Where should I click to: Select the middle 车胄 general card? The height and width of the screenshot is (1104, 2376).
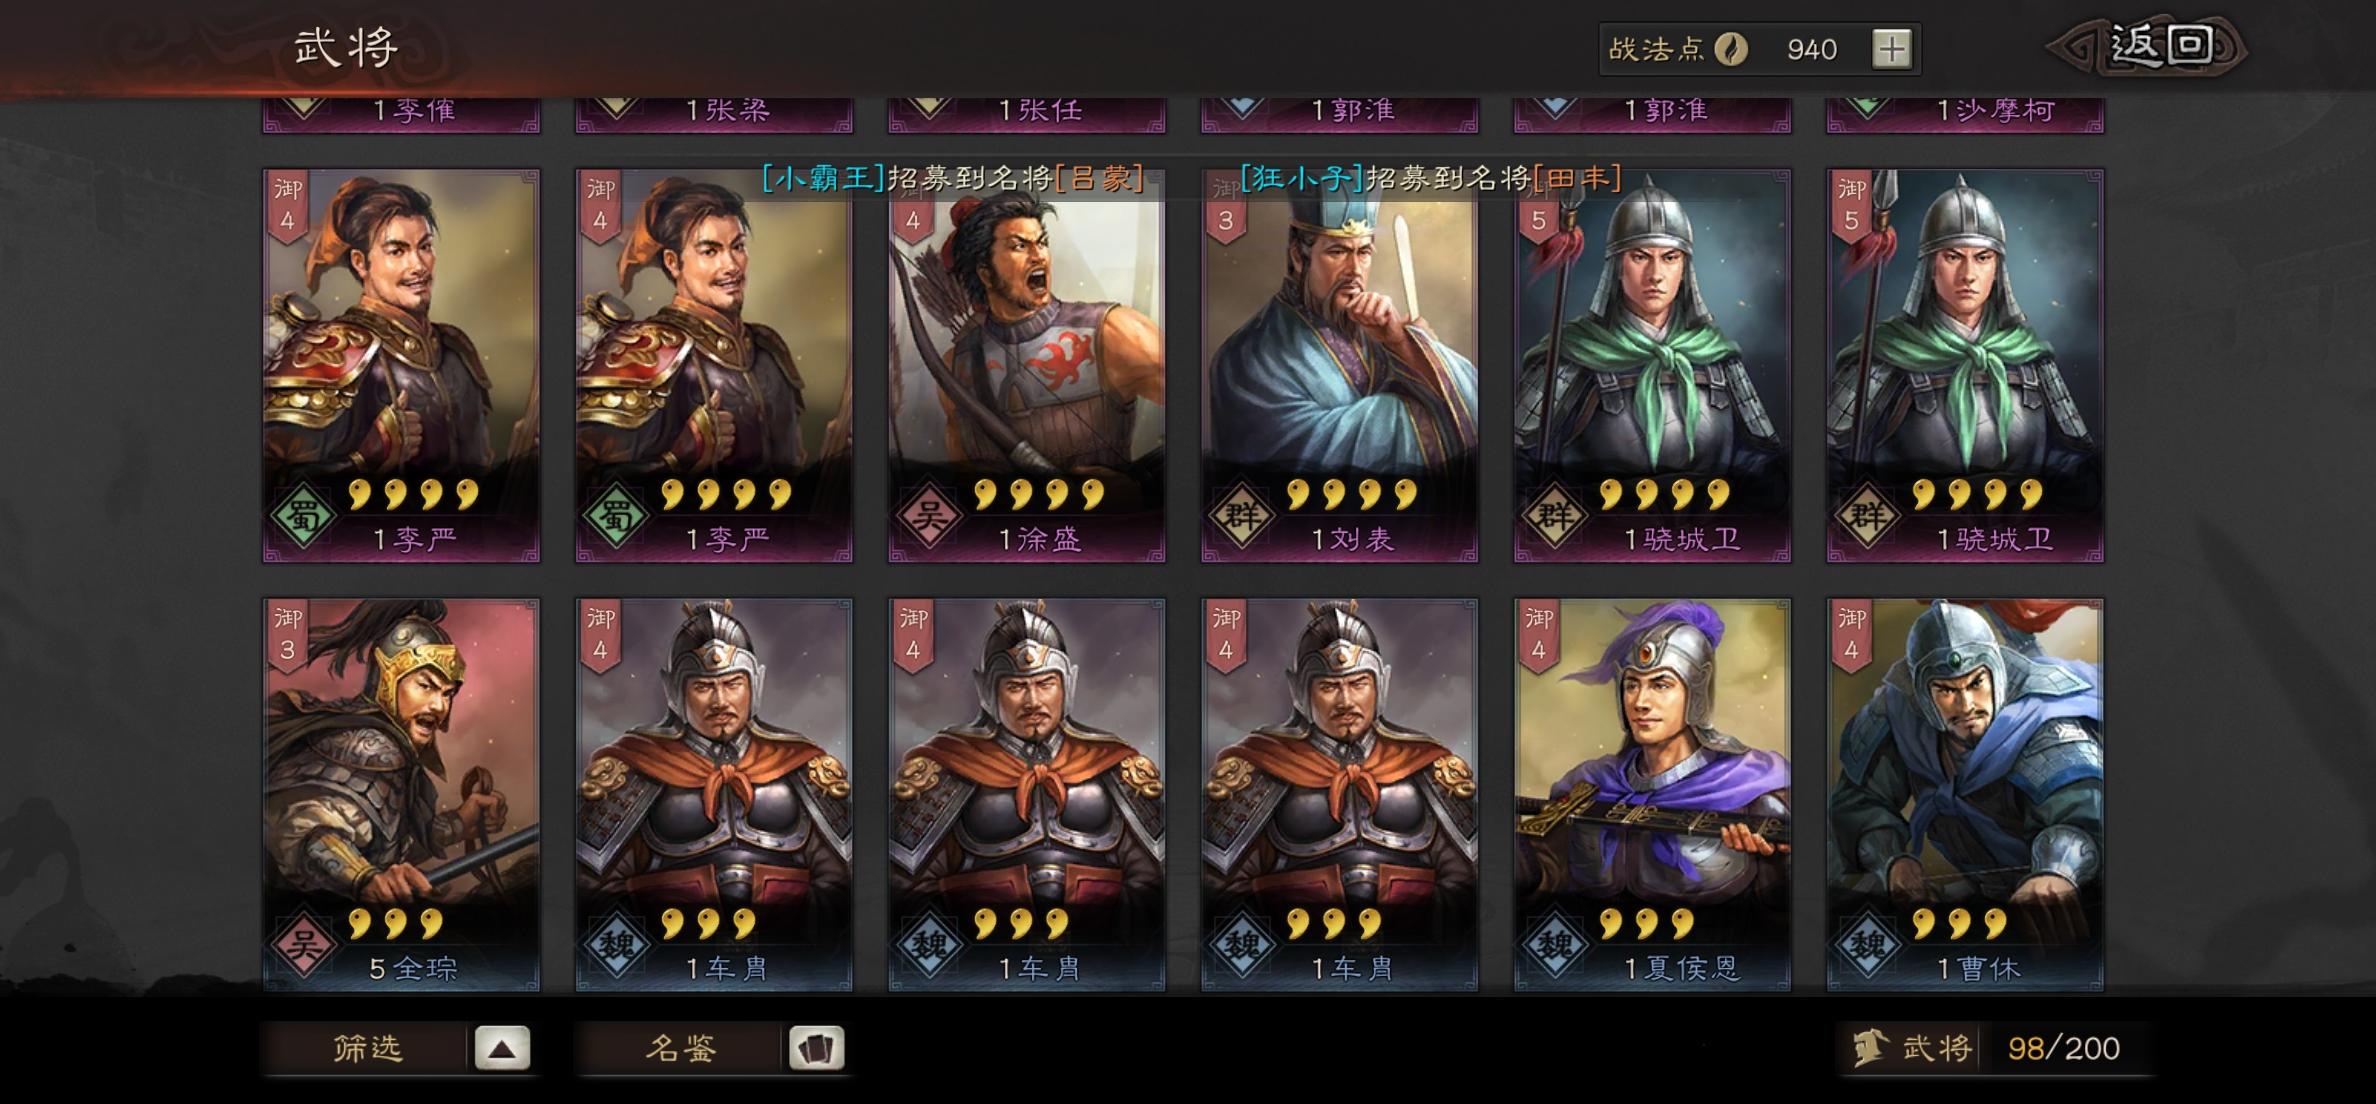(1027, 795)
